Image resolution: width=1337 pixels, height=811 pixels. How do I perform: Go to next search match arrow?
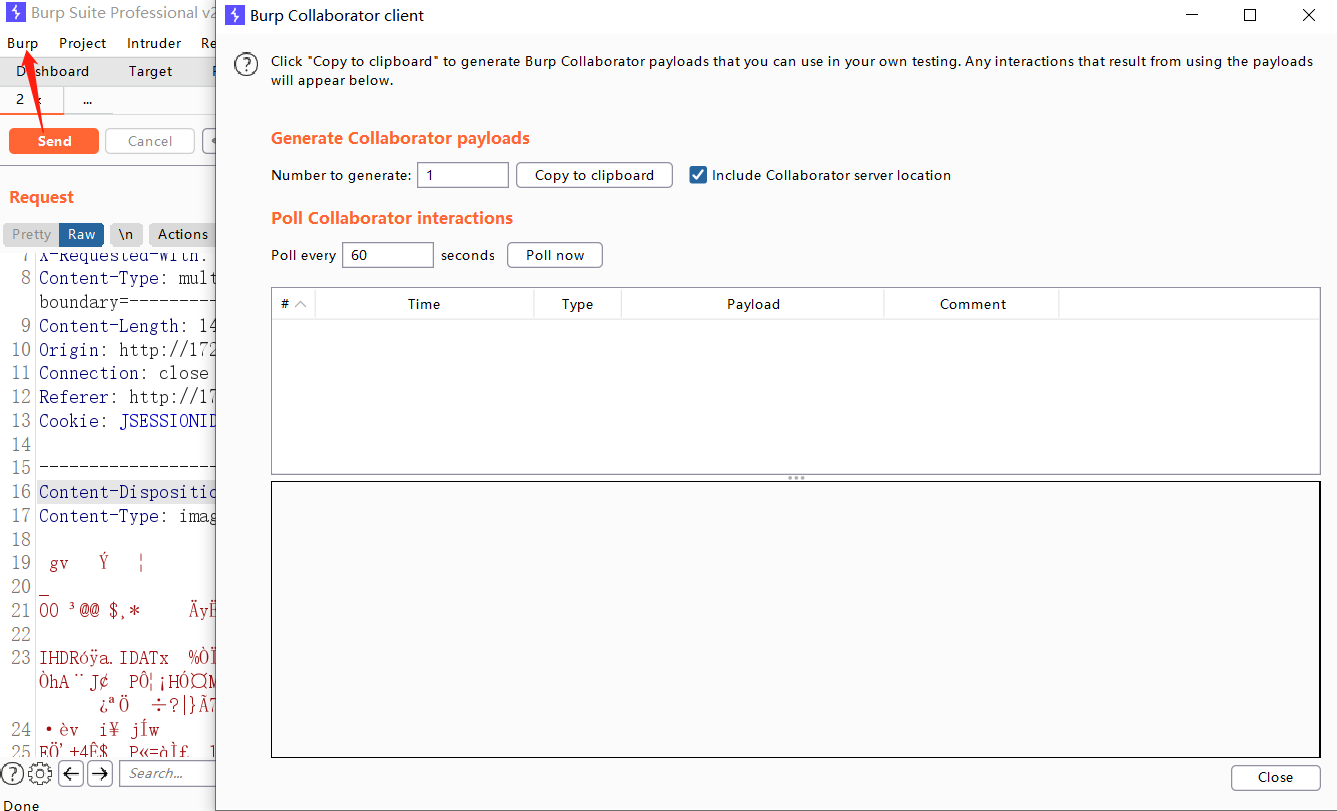(100, 773)
